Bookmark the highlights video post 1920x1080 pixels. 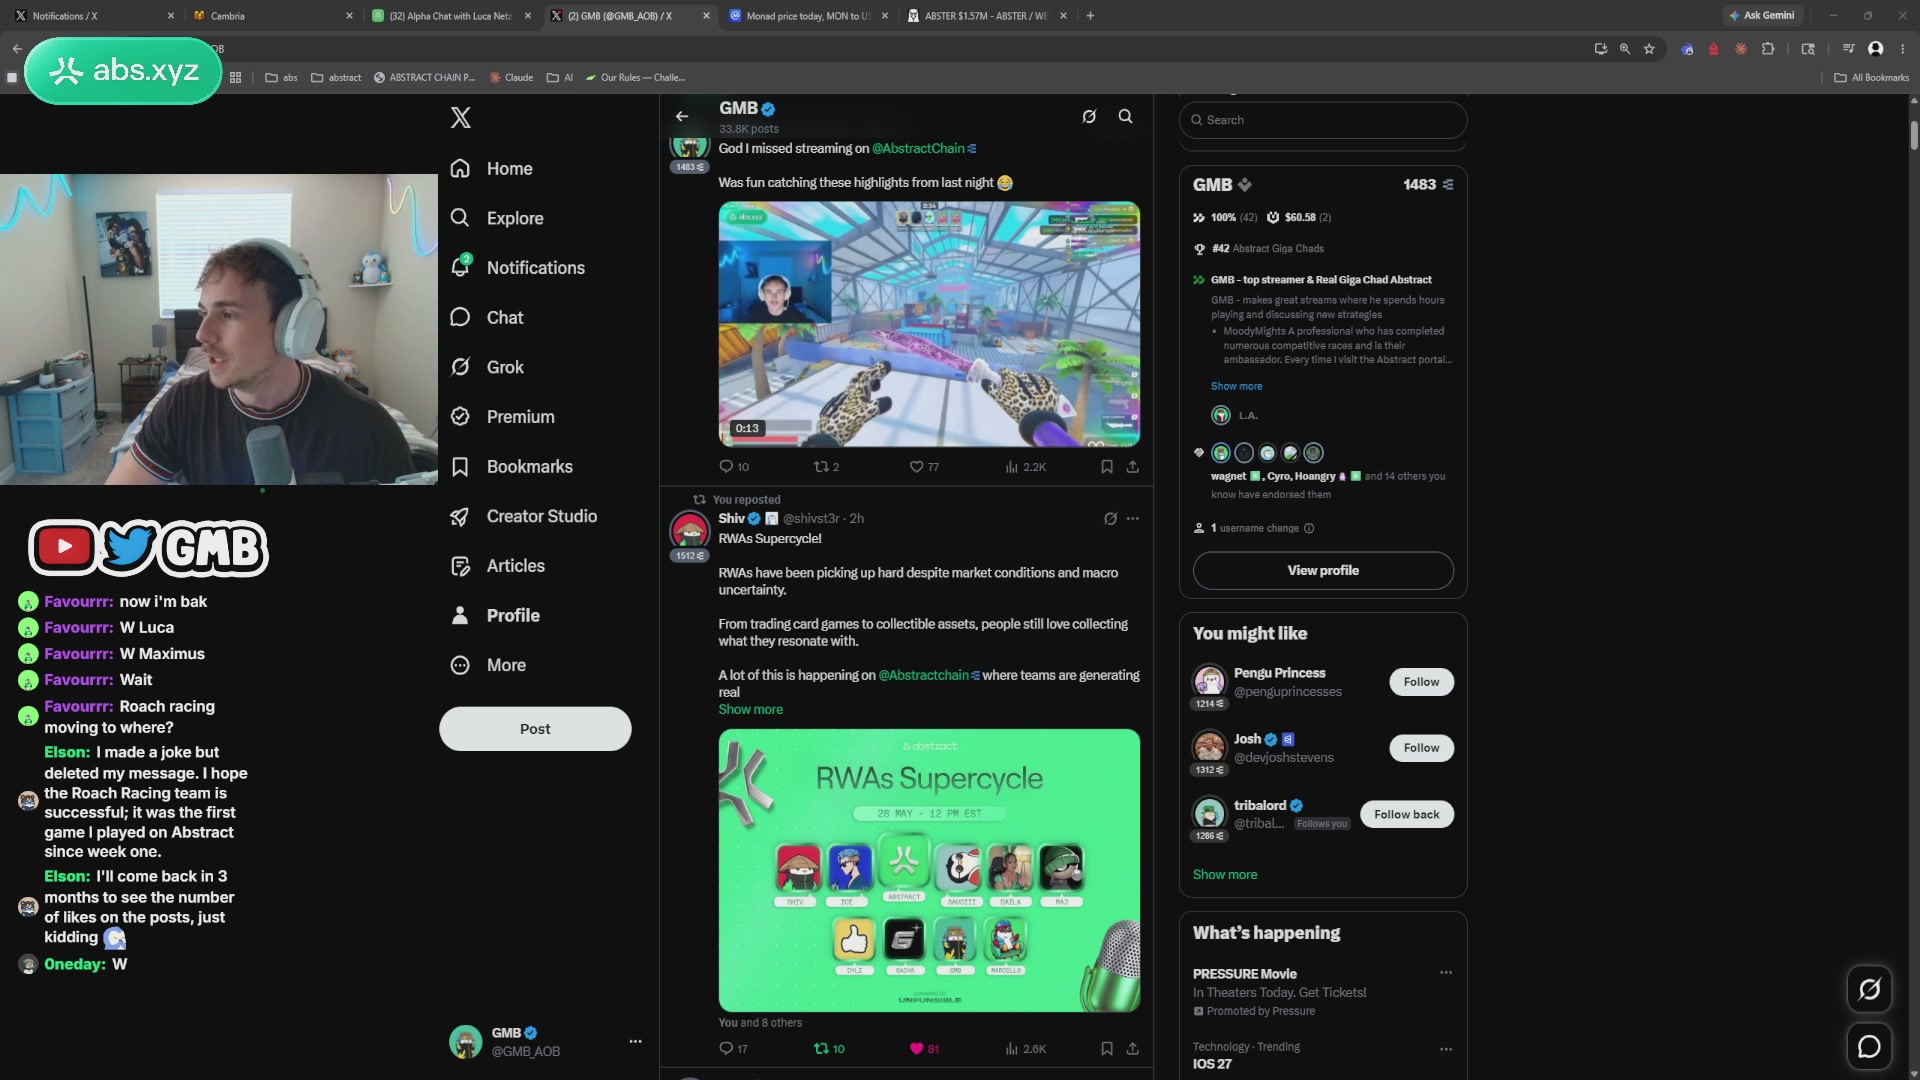[x=1107, y=467]
